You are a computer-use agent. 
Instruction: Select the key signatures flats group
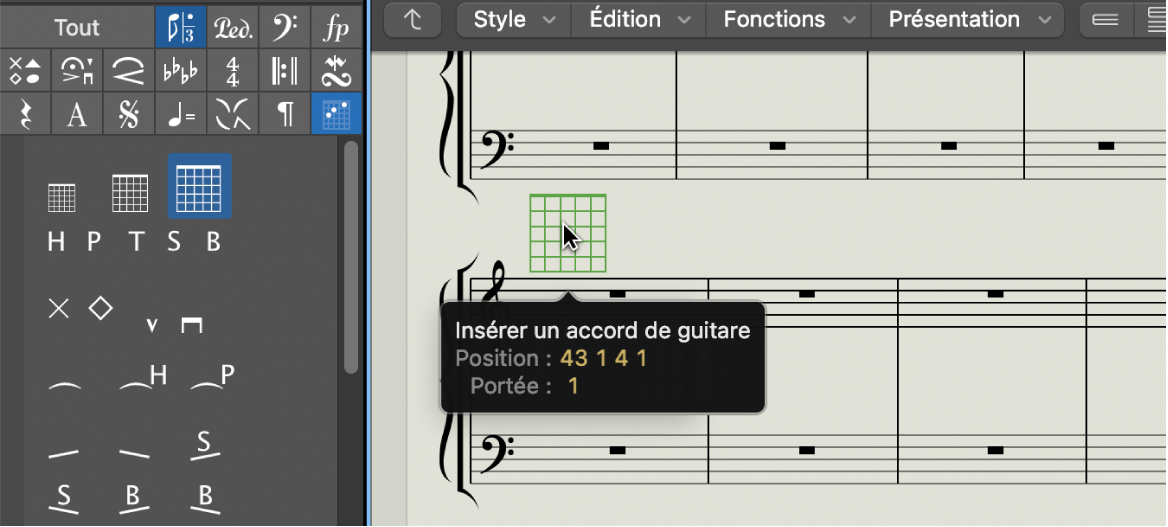(181, 71)
